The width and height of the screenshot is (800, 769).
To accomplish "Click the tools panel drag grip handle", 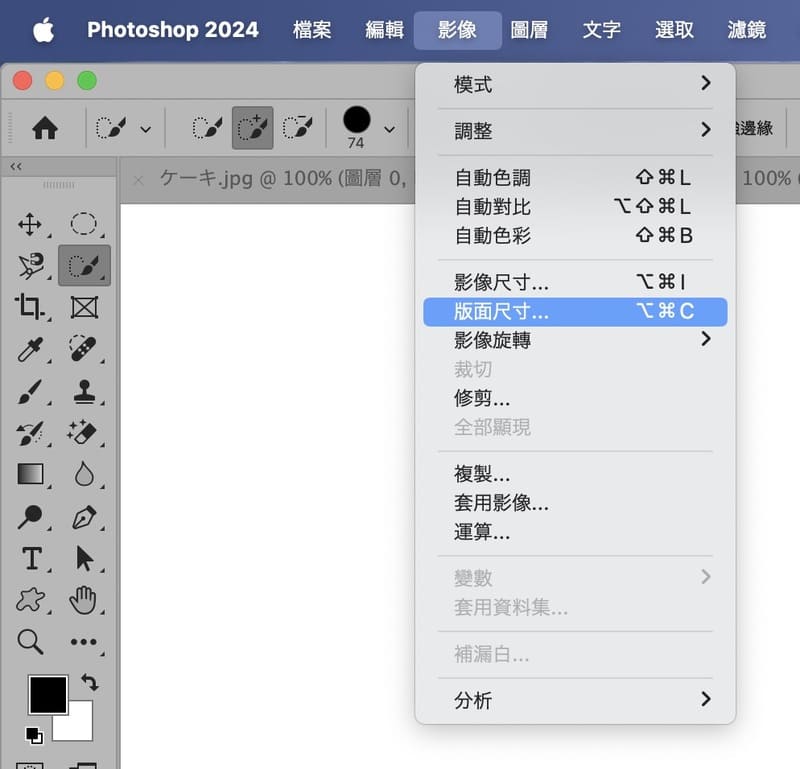I will (x=59, y=185).
